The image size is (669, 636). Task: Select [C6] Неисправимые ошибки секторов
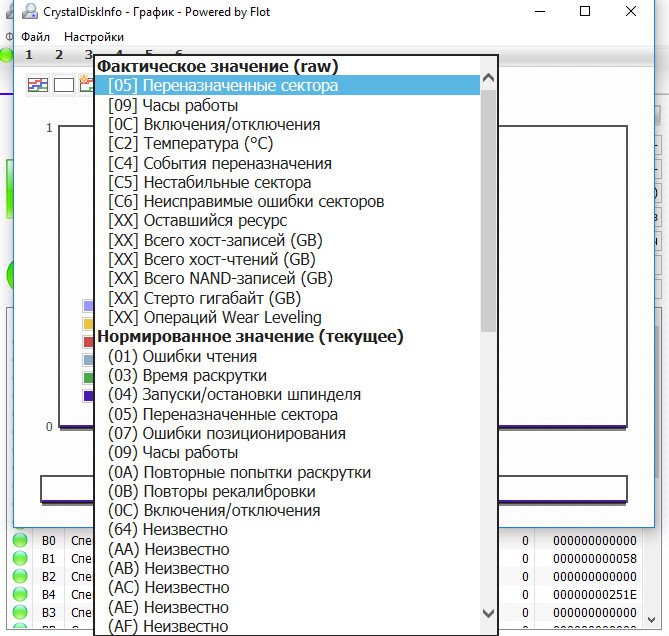(287, 201)
